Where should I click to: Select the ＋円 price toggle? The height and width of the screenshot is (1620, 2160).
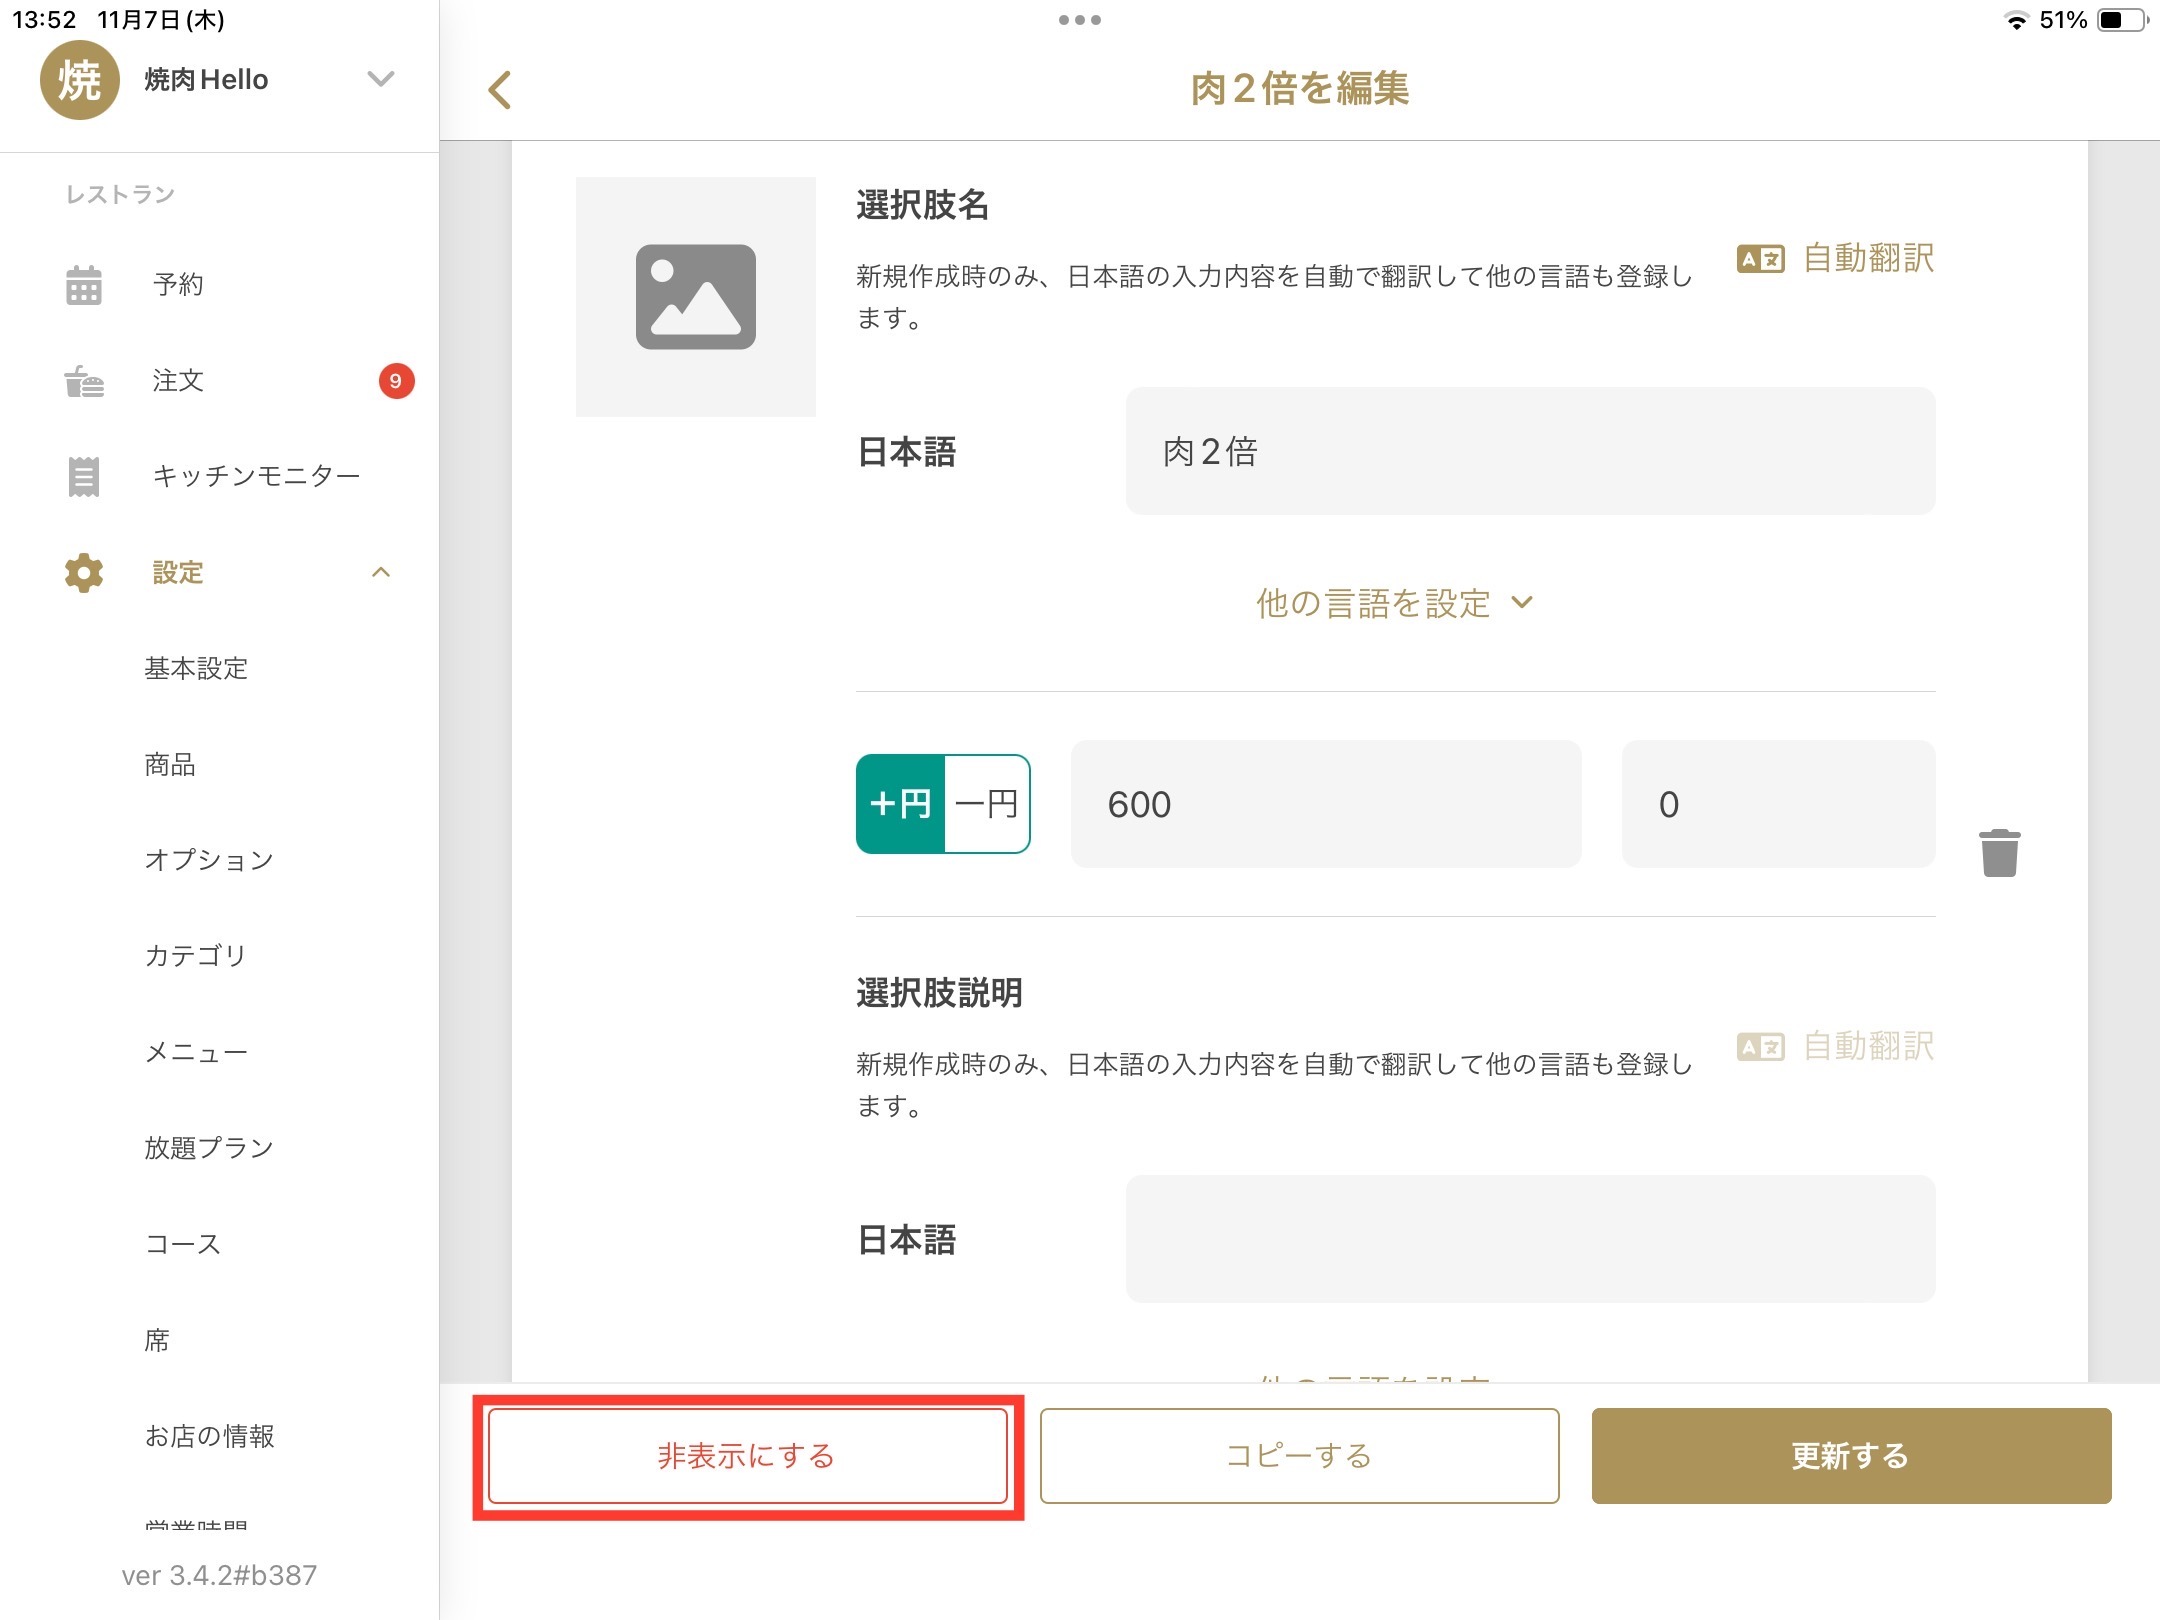tap(900, 804)
